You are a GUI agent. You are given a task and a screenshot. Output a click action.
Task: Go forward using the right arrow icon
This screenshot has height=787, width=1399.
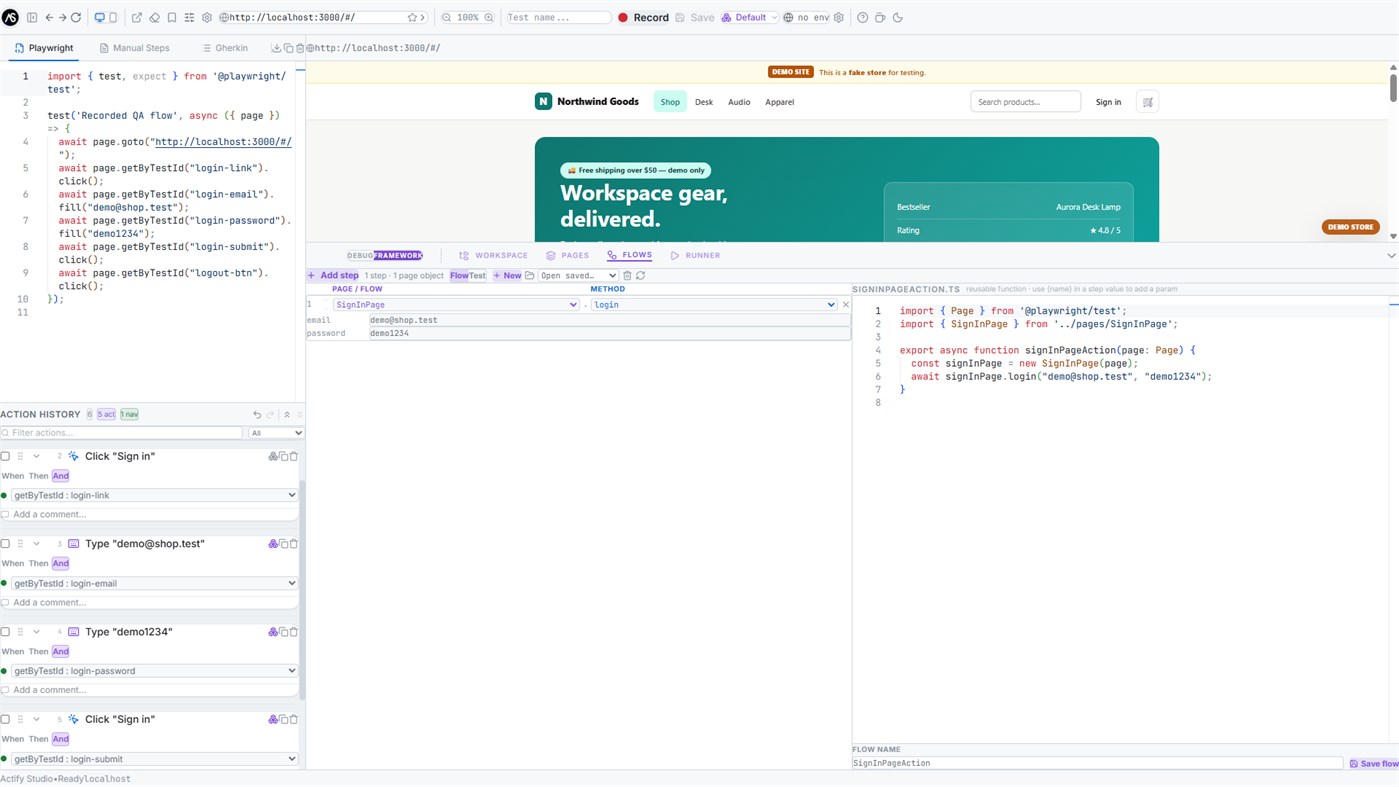[62, 18]
